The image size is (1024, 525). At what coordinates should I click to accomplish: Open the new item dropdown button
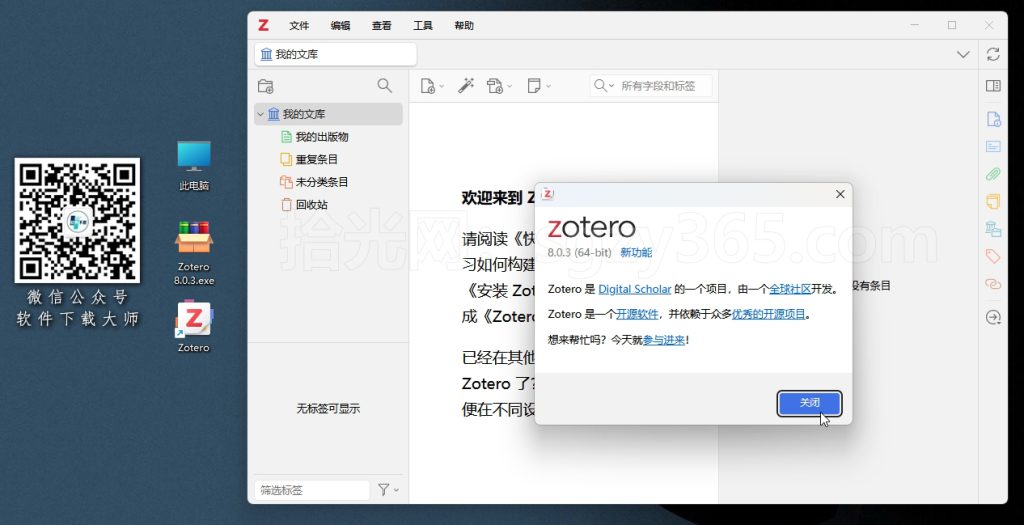click(x=432, y=86)
